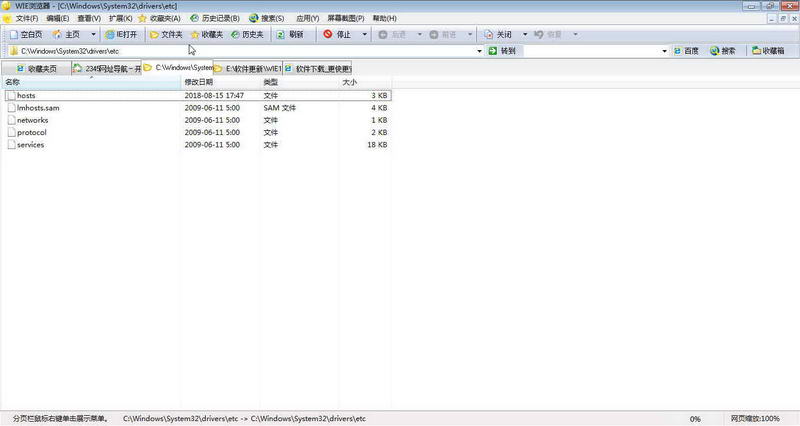This screenshot has width=800, height=426.
Task: Sort files by 修改日期 column header
Action: [199, 82]
